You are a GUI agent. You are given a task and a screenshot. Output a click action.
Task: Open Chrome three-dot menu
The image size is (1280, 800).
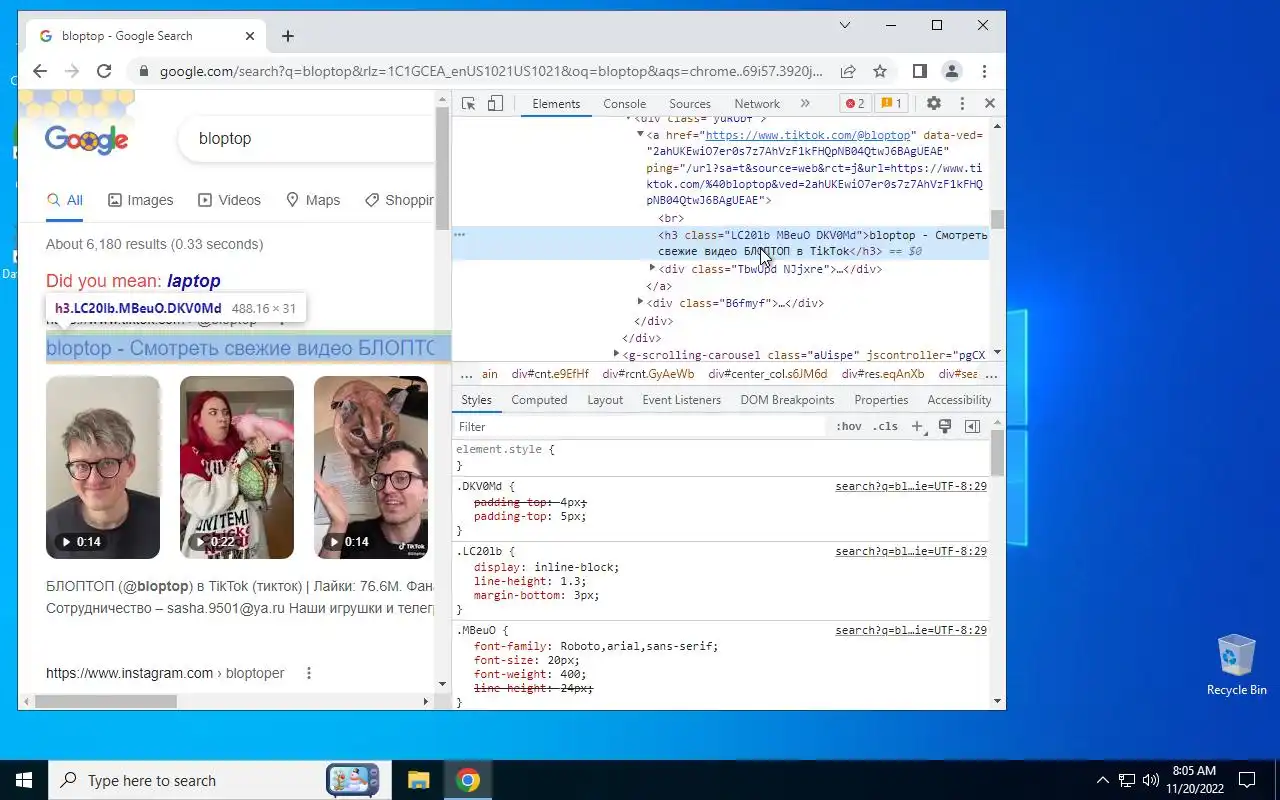click(985, 71)
